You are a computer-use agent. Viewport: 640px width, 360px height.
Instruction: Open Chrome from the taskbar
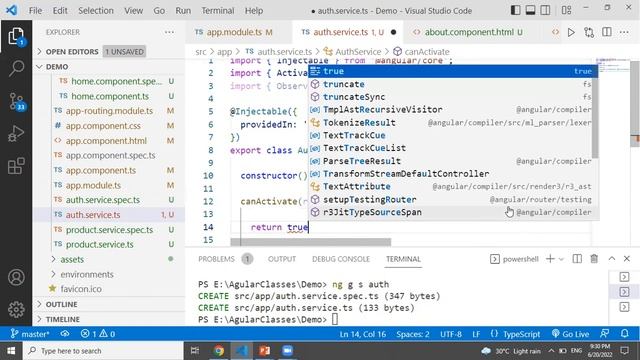219,351
